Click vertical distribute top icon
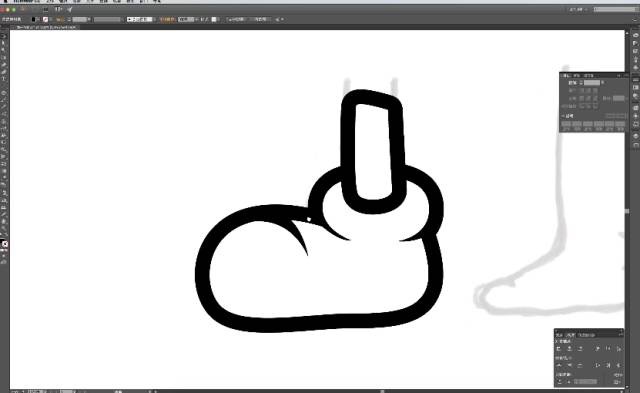This screenshot has width=640, height=393. click(x=558, y=364)
